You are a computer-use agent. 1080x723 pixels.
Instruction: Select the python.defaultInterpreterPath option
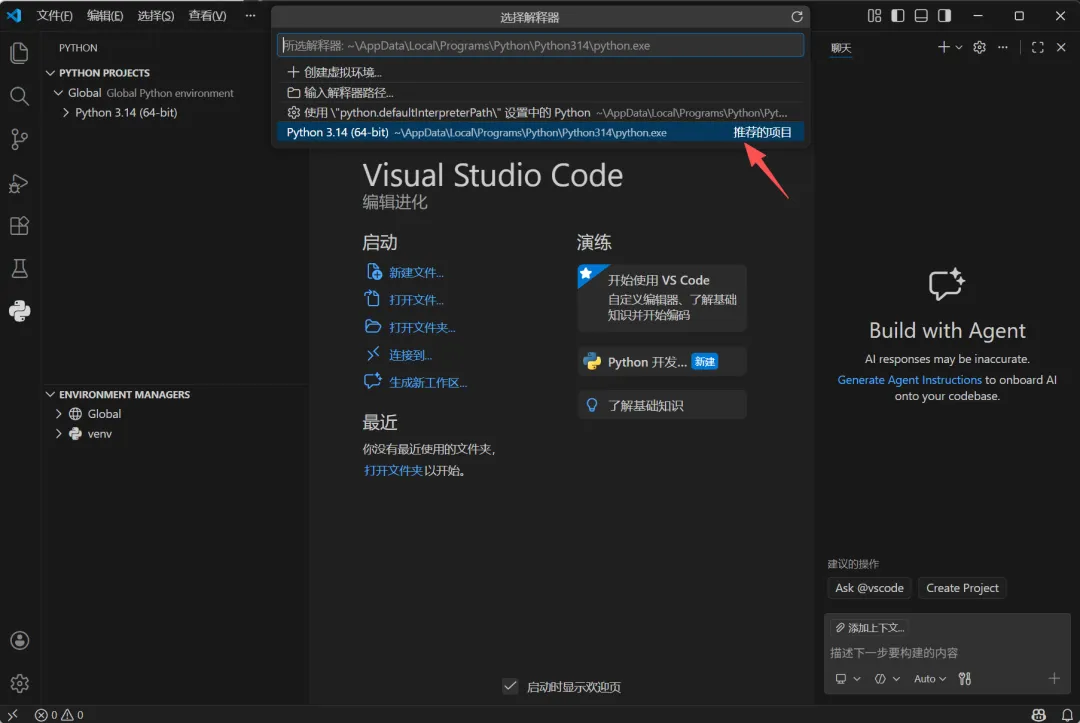pyautogui.click(x=541, y=112)
